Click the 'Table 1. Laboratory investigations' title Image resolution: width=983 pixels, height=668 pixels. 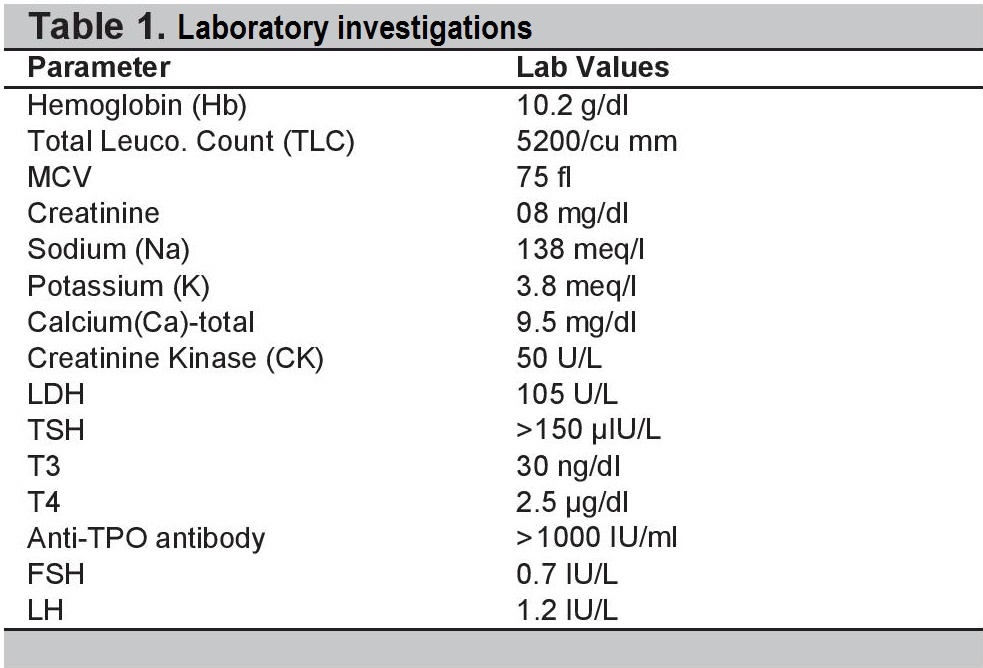tap(280, 28)
